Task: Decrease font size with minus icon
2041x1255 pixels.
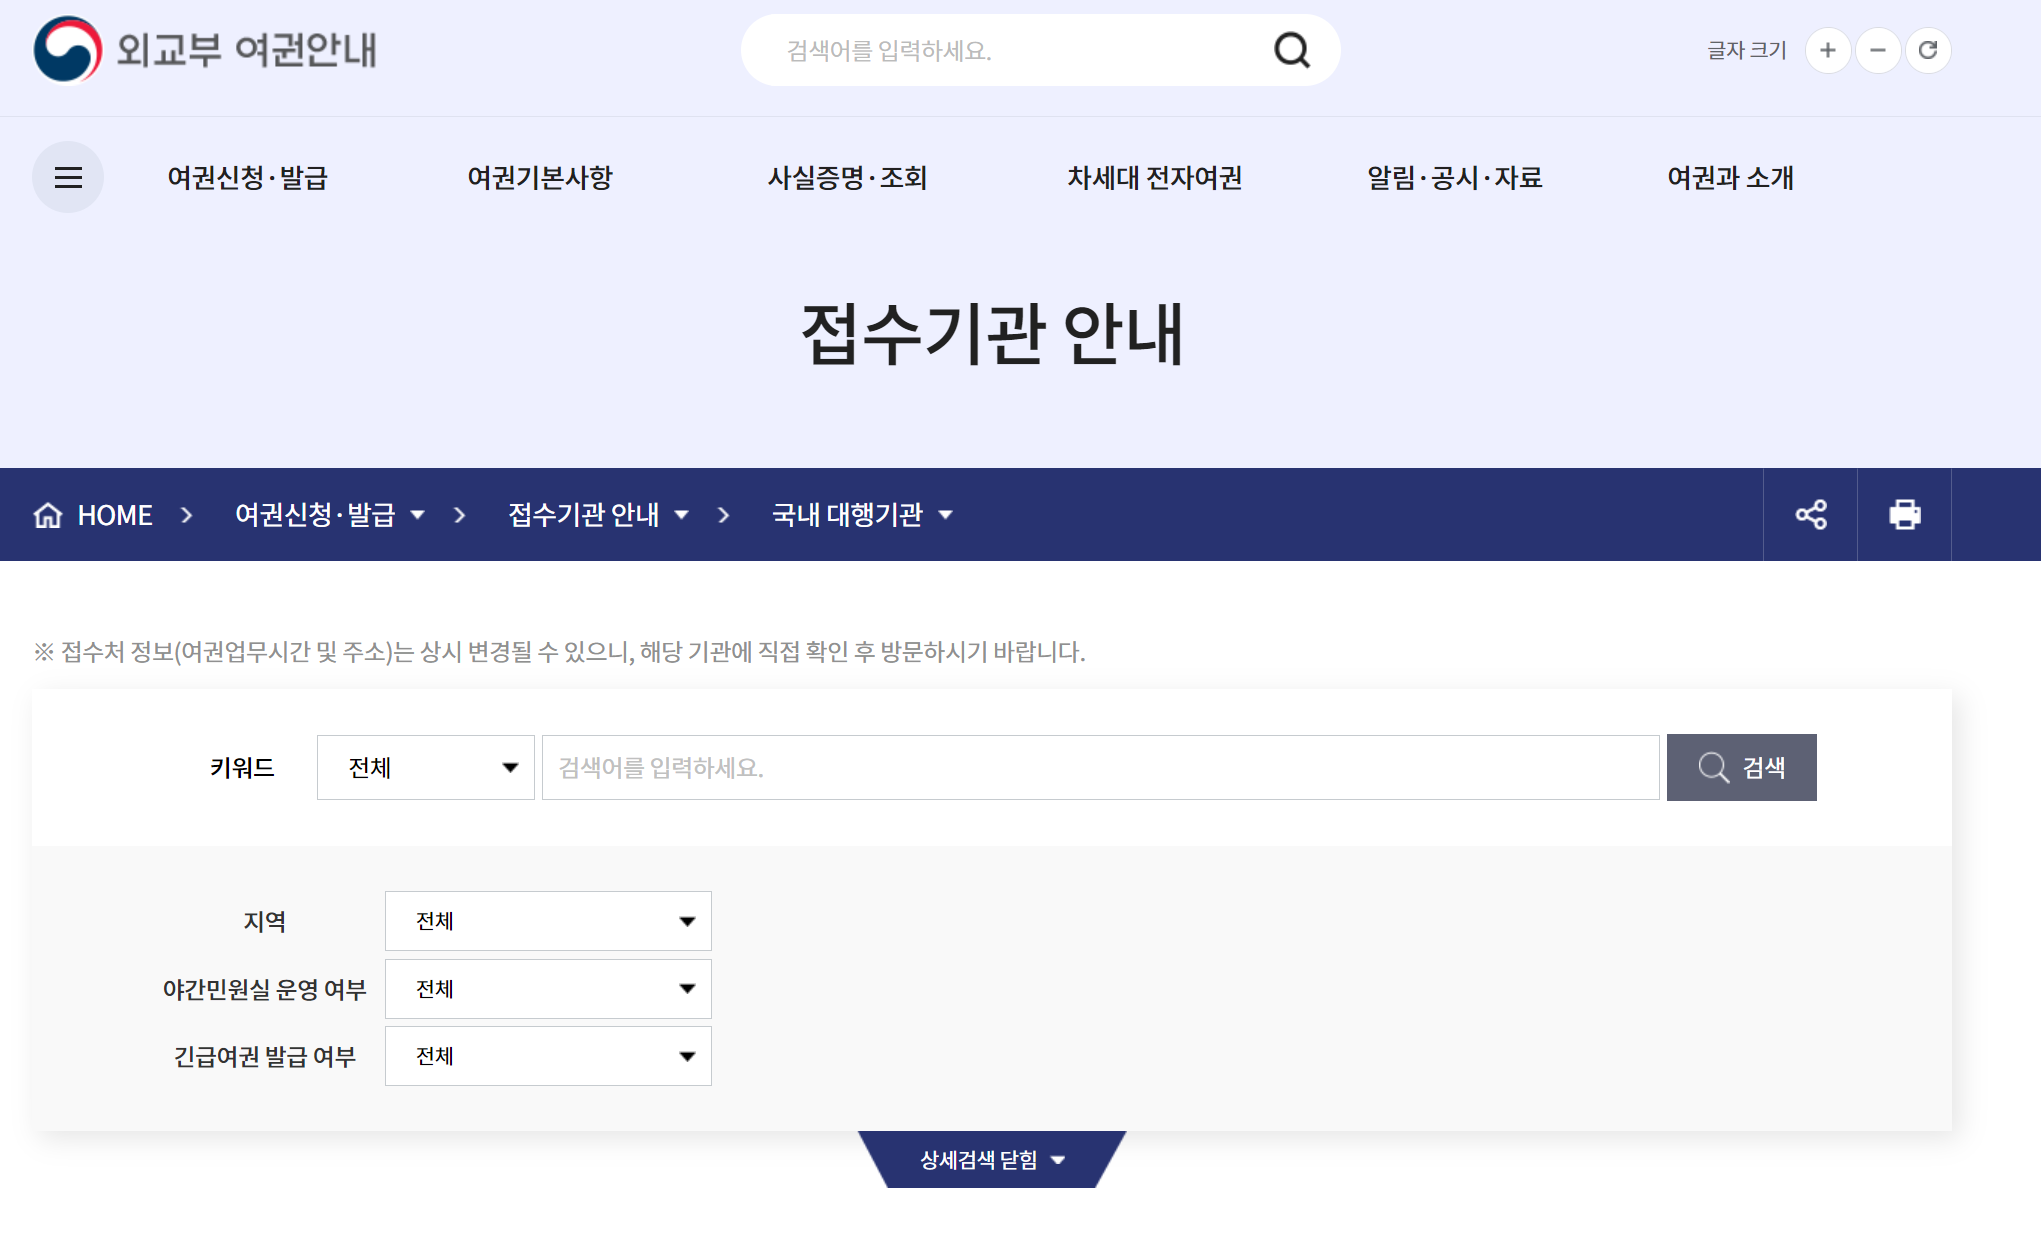Action: (x=1877, y=50)
